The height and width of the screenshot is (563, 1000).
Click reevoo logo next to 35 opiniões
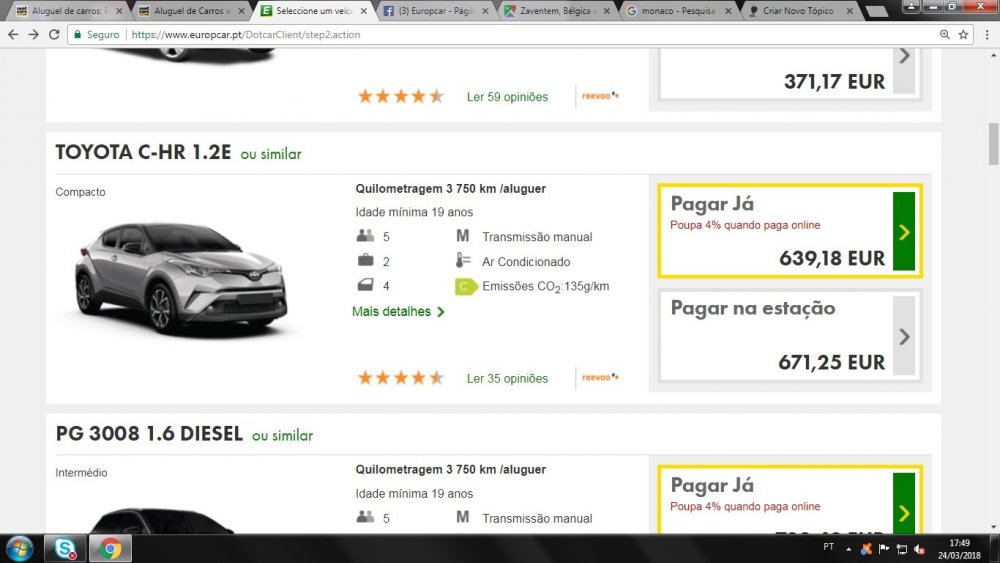coord(600,377)
